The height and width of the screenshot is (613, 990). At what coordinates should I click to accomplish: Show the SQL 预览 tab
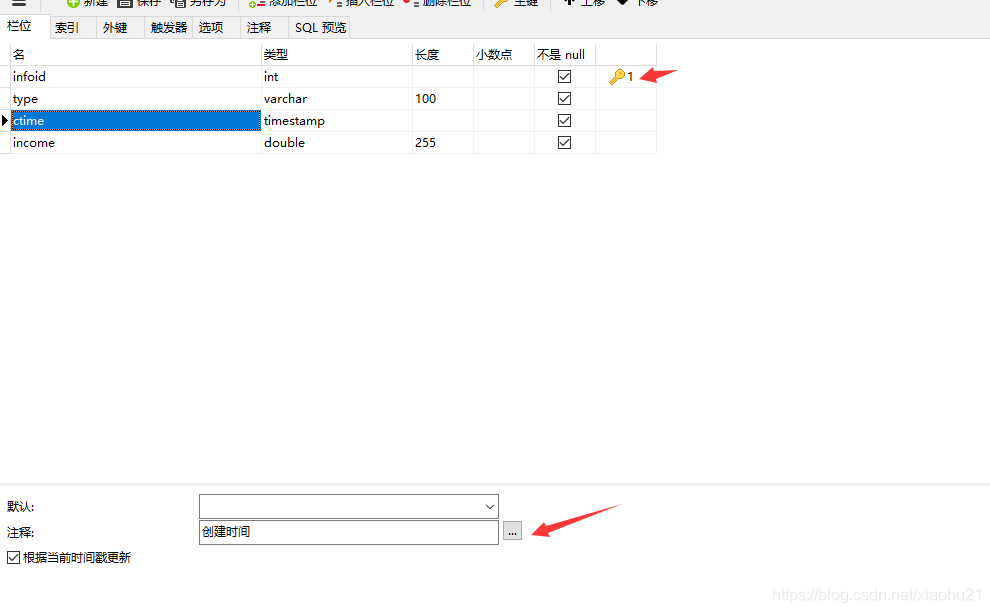pos(320,28)
